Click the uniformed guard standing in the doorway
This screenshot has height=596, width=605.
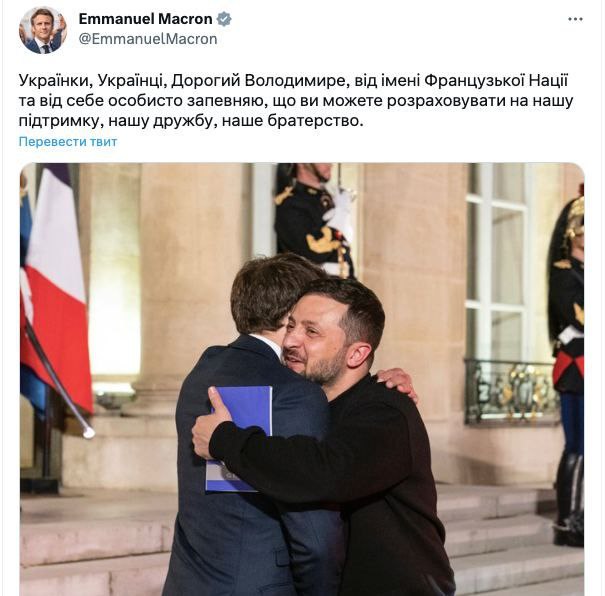coord(314,220)
